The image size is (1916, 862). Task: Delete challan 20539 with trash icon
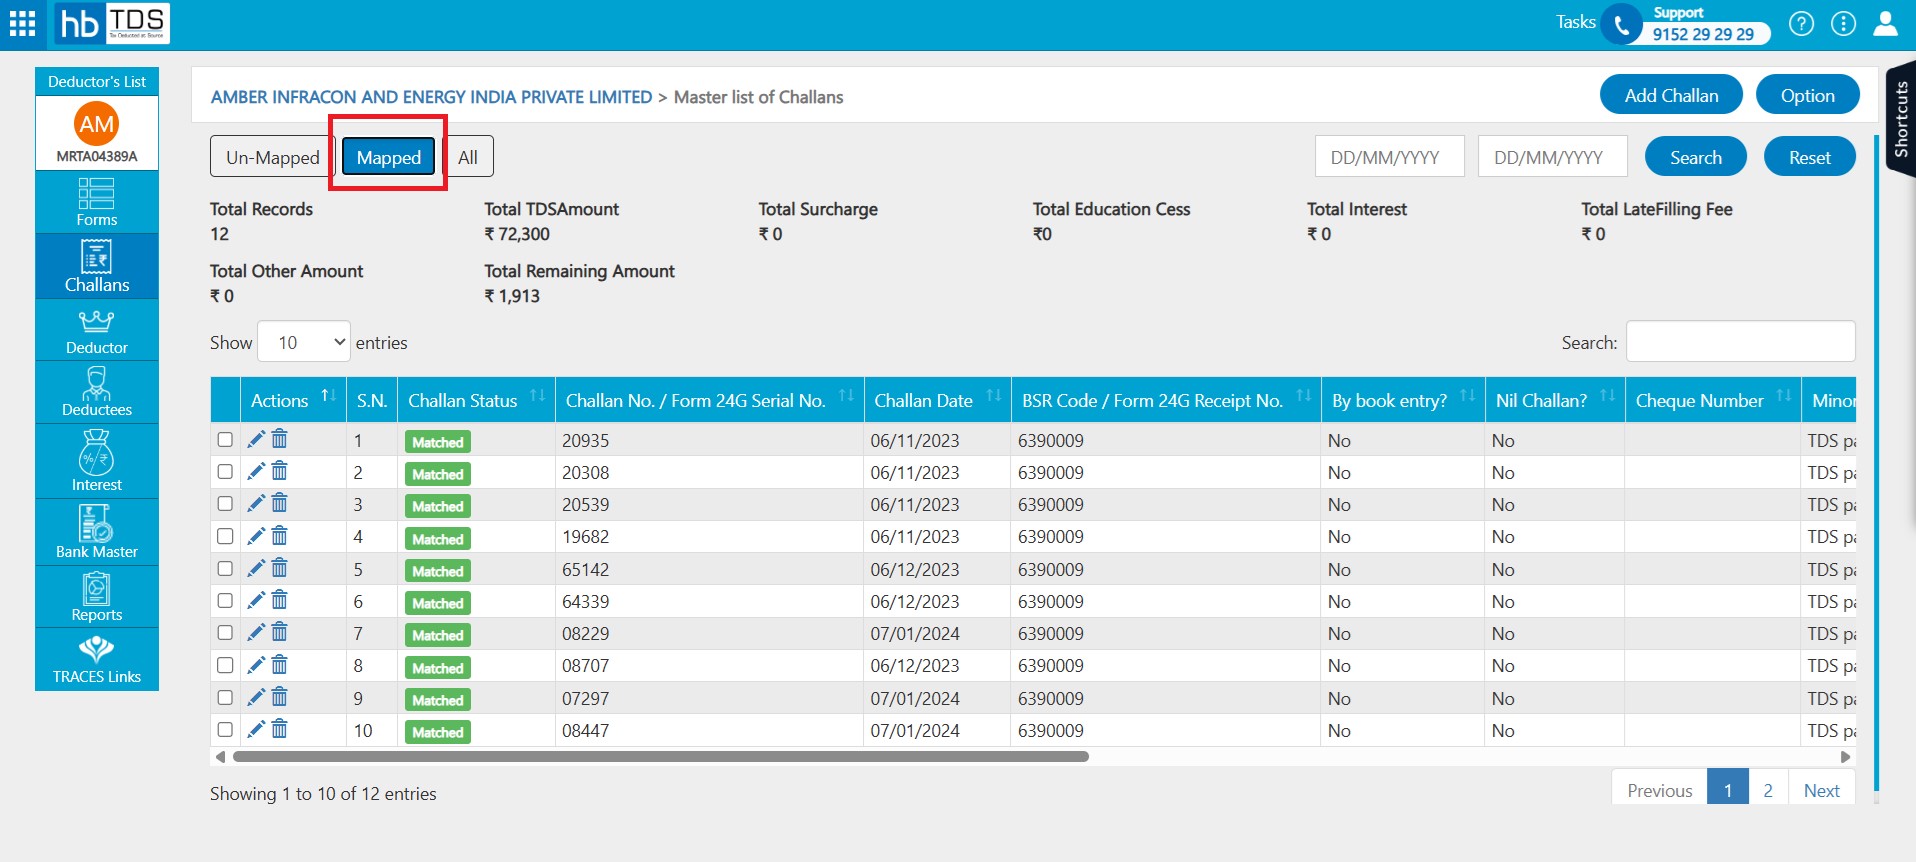(x=279, y=503)
